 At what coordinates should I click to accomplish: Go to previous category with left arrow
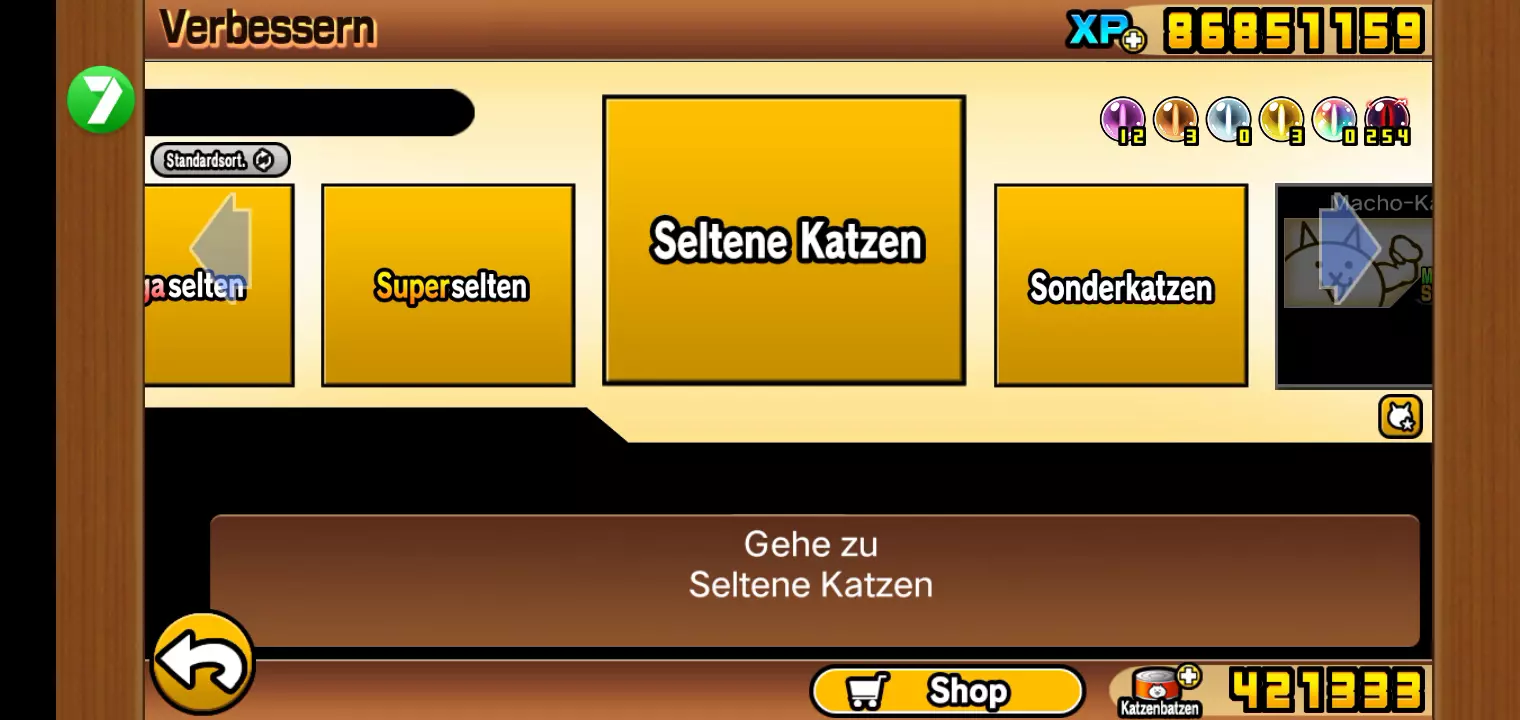coord(220,246)
